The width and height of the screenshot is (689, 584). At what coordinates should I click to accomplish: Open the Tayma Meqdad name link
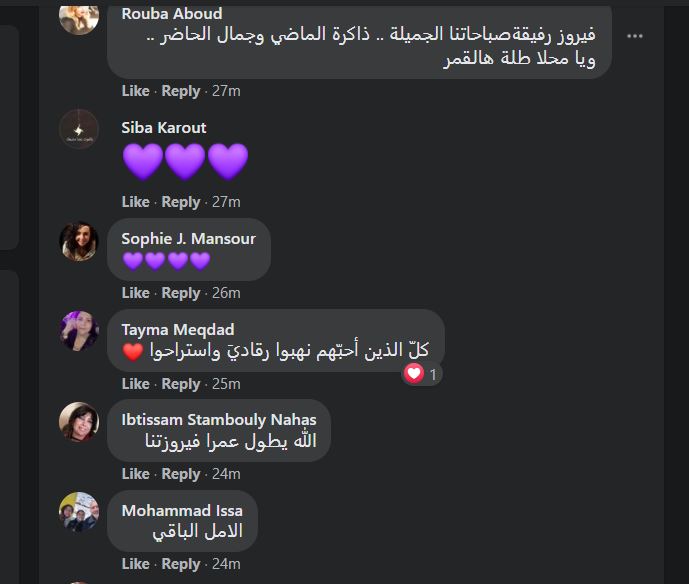click(x=178, y=330)
